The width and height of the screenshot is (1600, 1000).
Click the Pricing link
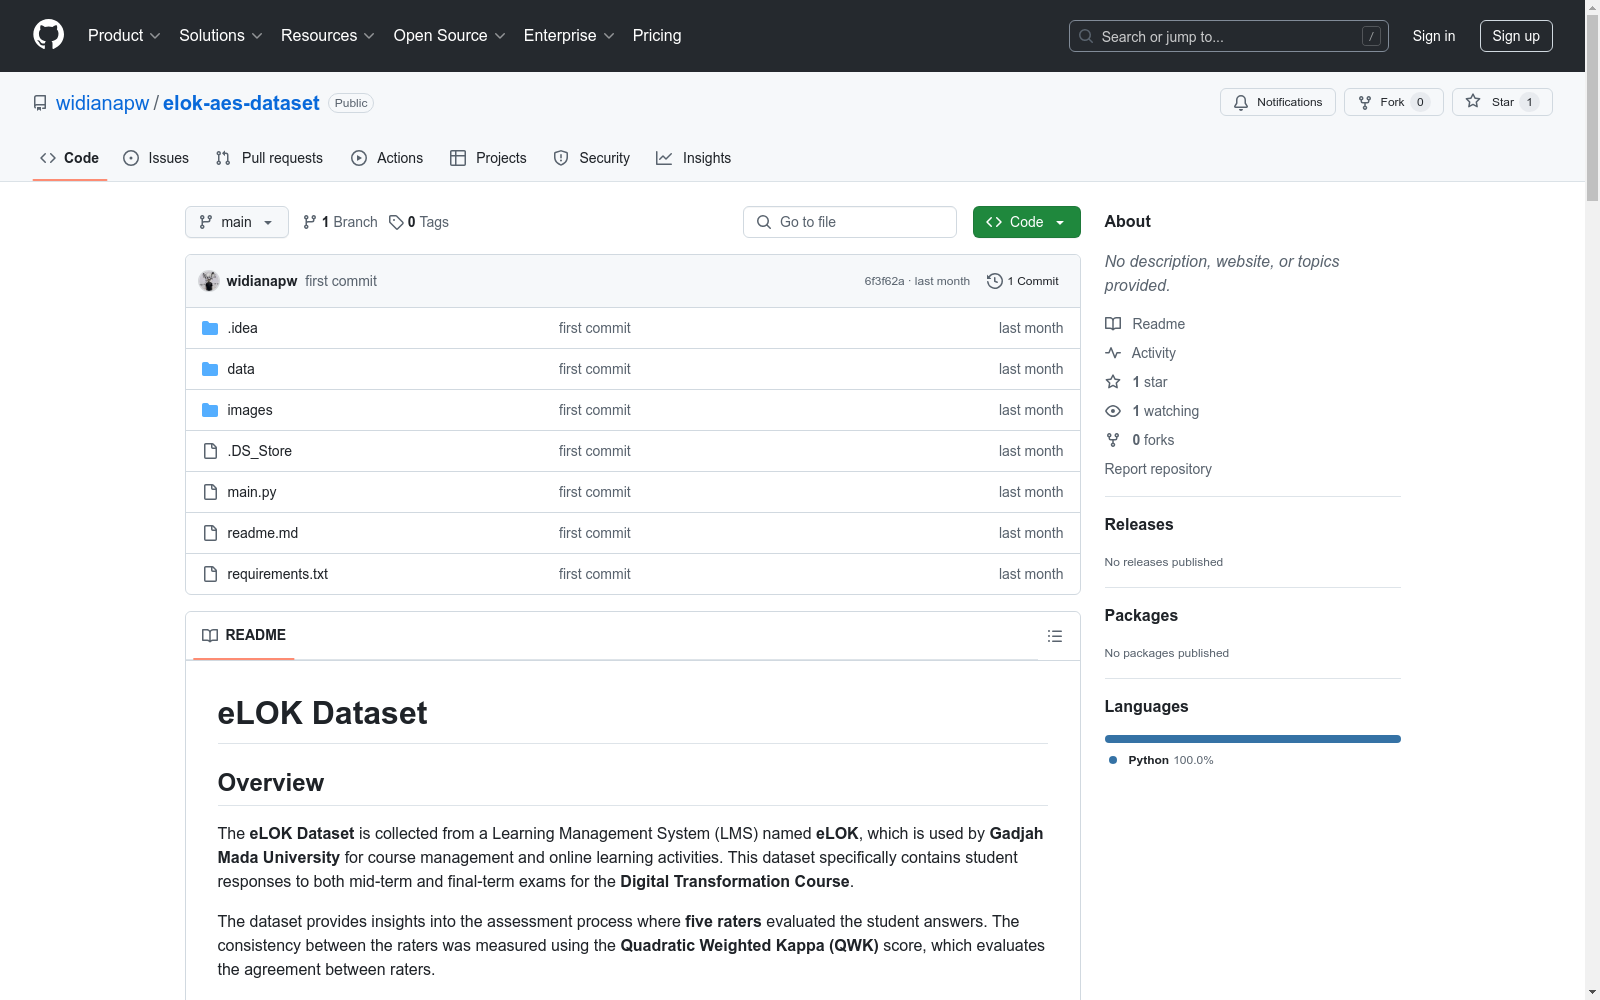click(657, 35)
